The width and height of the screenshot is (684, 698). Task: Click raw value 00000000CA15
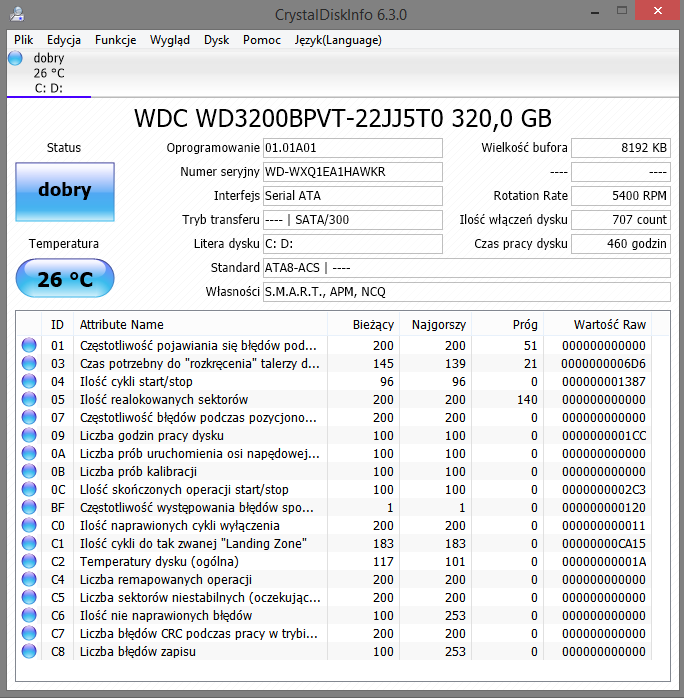coord(603,544)
